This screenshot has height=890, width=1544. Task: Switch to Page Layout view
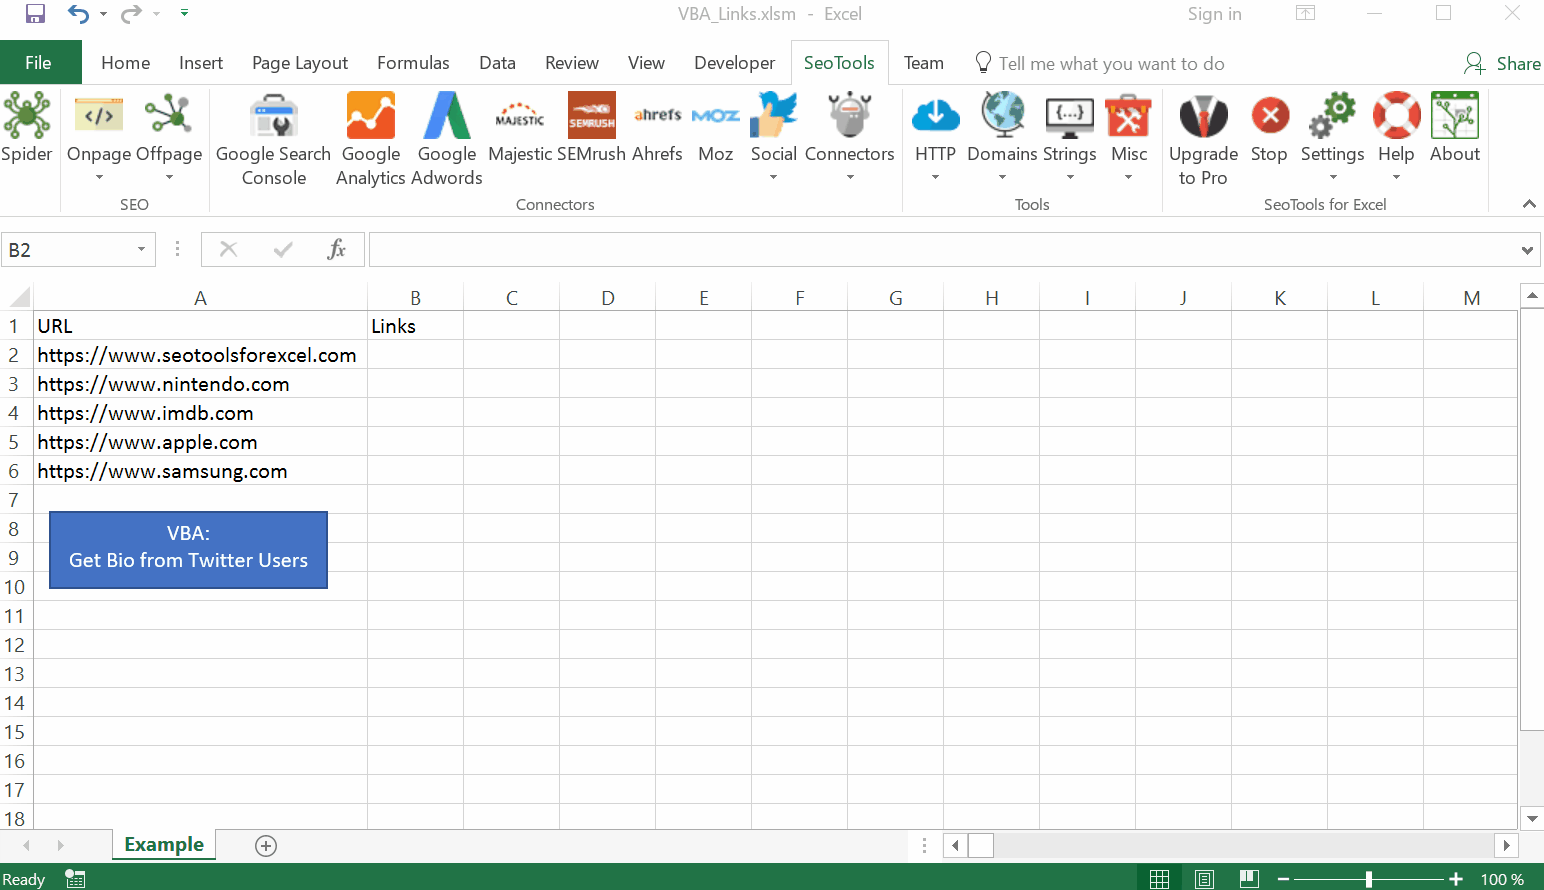(x=1204, y=879)
